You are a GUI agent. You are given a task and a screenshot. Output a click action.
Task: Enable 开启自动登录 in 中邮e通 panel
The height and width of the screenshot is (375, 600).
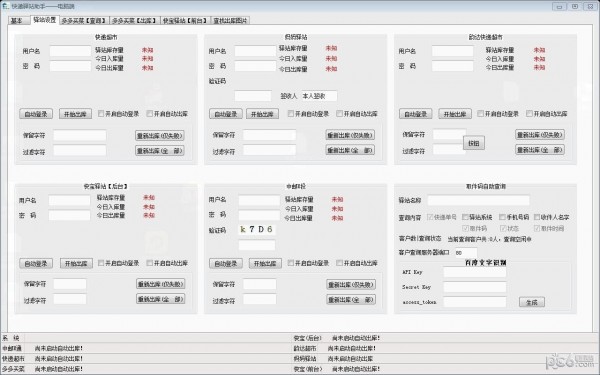point(308,263)
